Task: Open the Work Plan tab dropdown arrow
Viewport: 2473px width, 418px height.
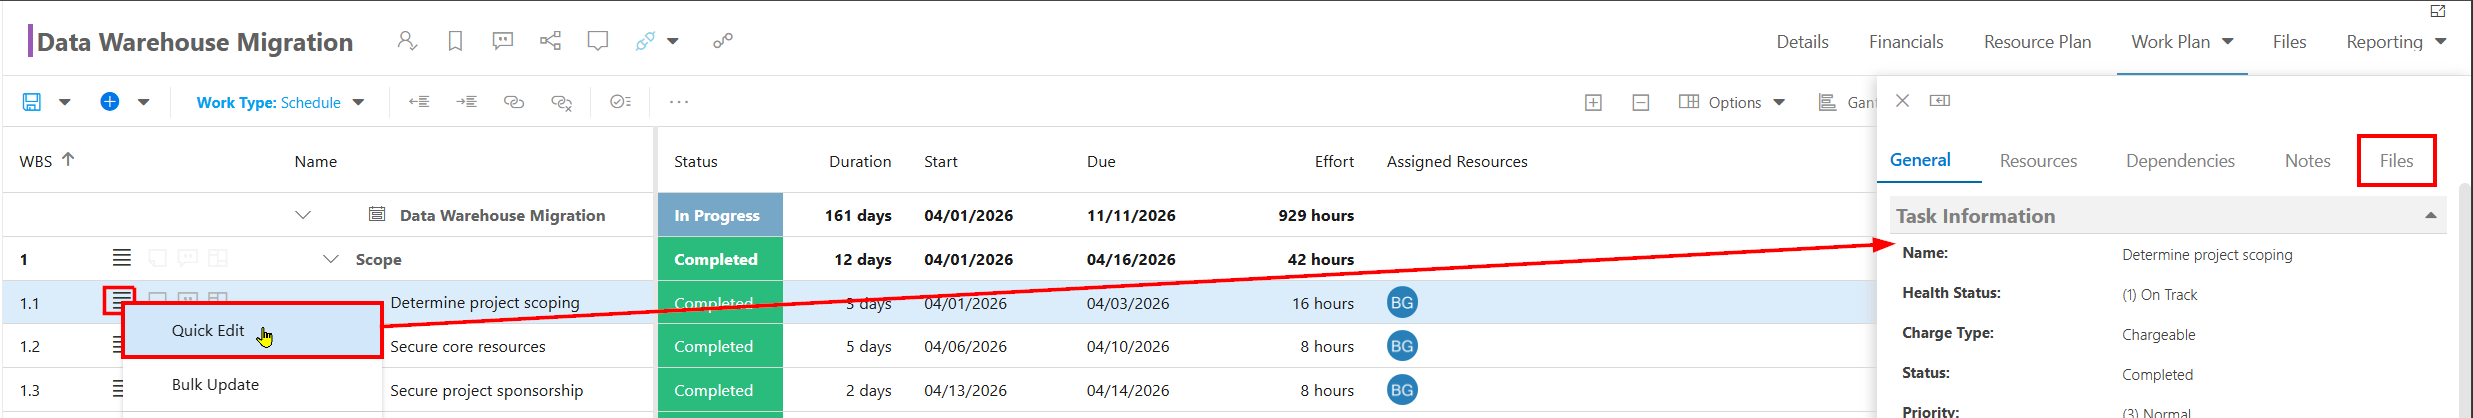Action: (x=2227, y=42)
